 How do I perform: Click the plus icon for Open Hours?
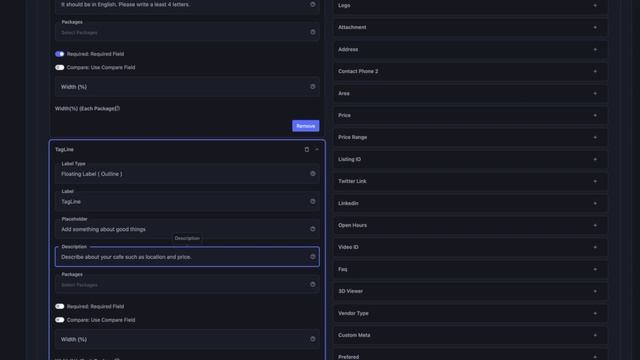pyautogui.click(x=595, y=225)
